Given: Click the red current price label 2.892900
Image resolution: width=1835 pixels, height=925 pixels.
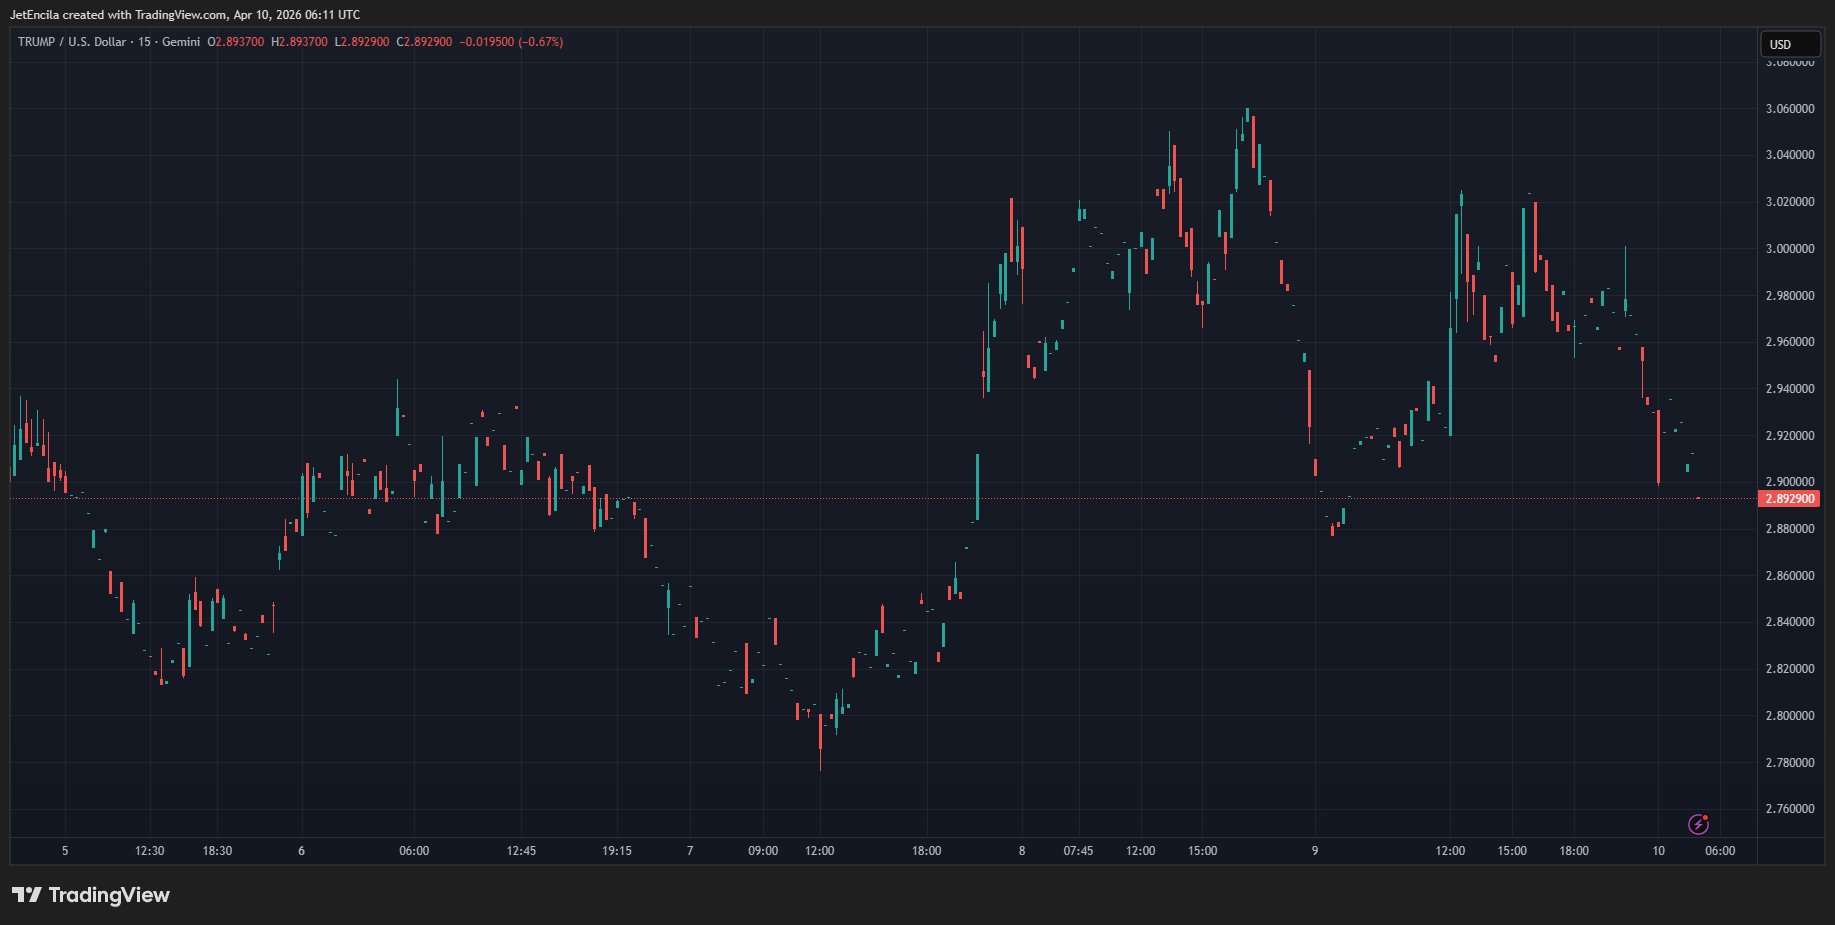Looking at the screenshot, I should point(1789,499).
